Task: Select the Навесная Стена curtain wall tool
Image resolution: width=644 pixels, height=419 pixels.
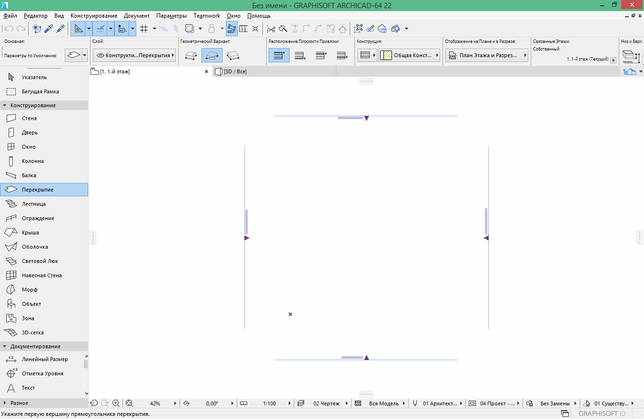Action: tap(44, 275)
